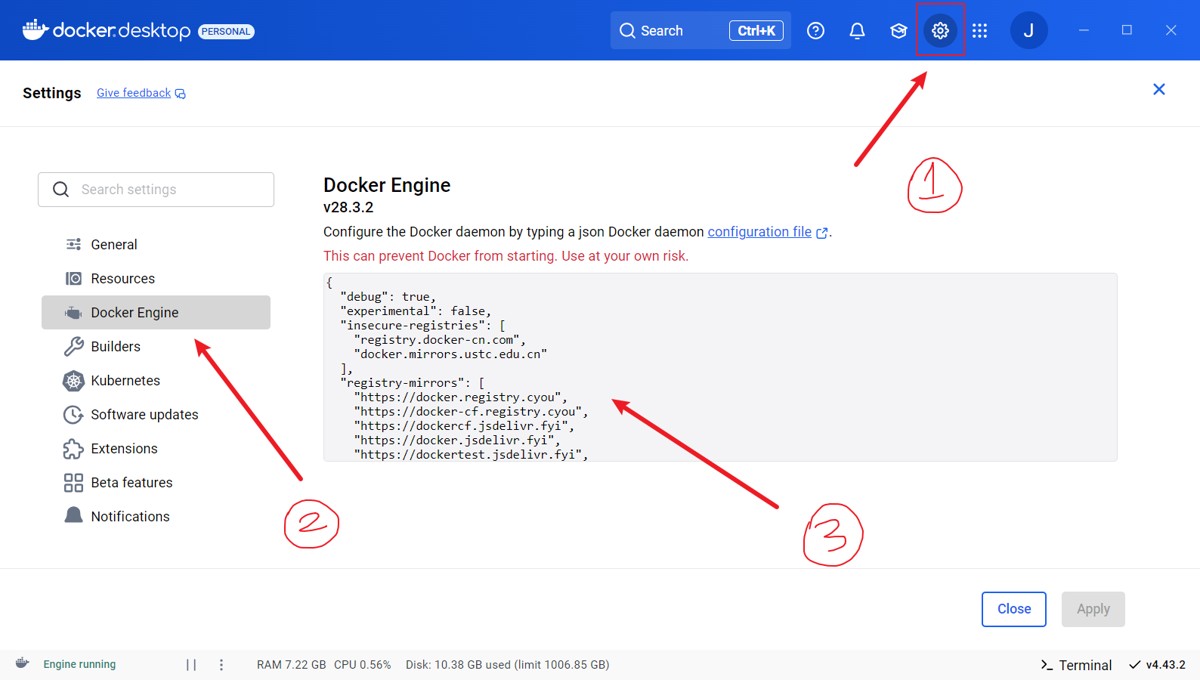
Task: Open the configuration file link
Action: pos(760,232)
